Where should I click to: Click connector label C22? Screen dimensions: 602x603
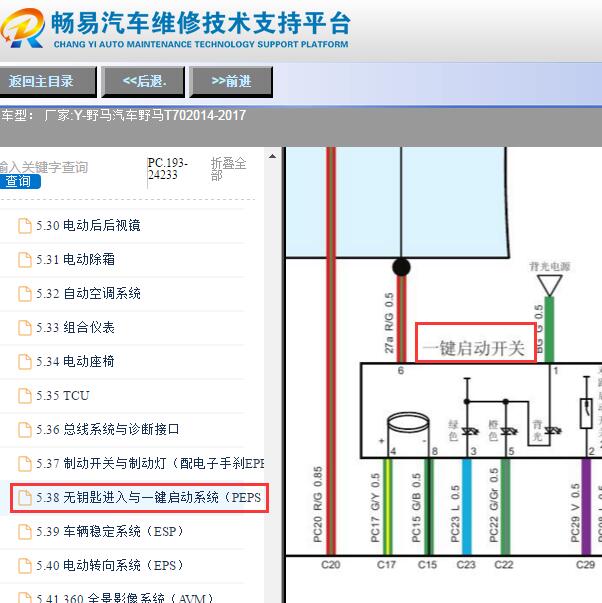point(504,565)
